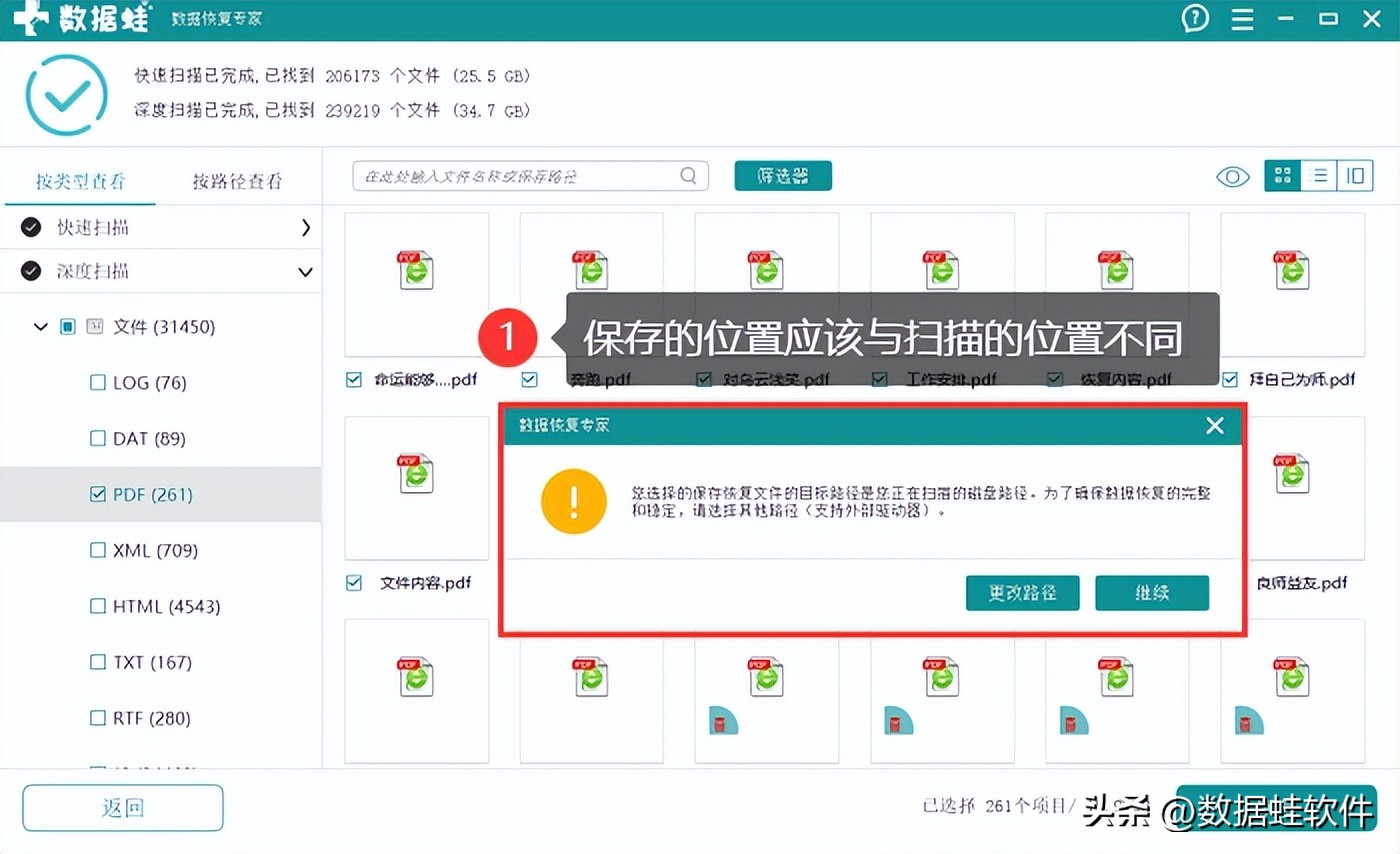
Task: Check the LOG (76) file type checkbox
Action: pyautogui.click(x=97, y=382)
